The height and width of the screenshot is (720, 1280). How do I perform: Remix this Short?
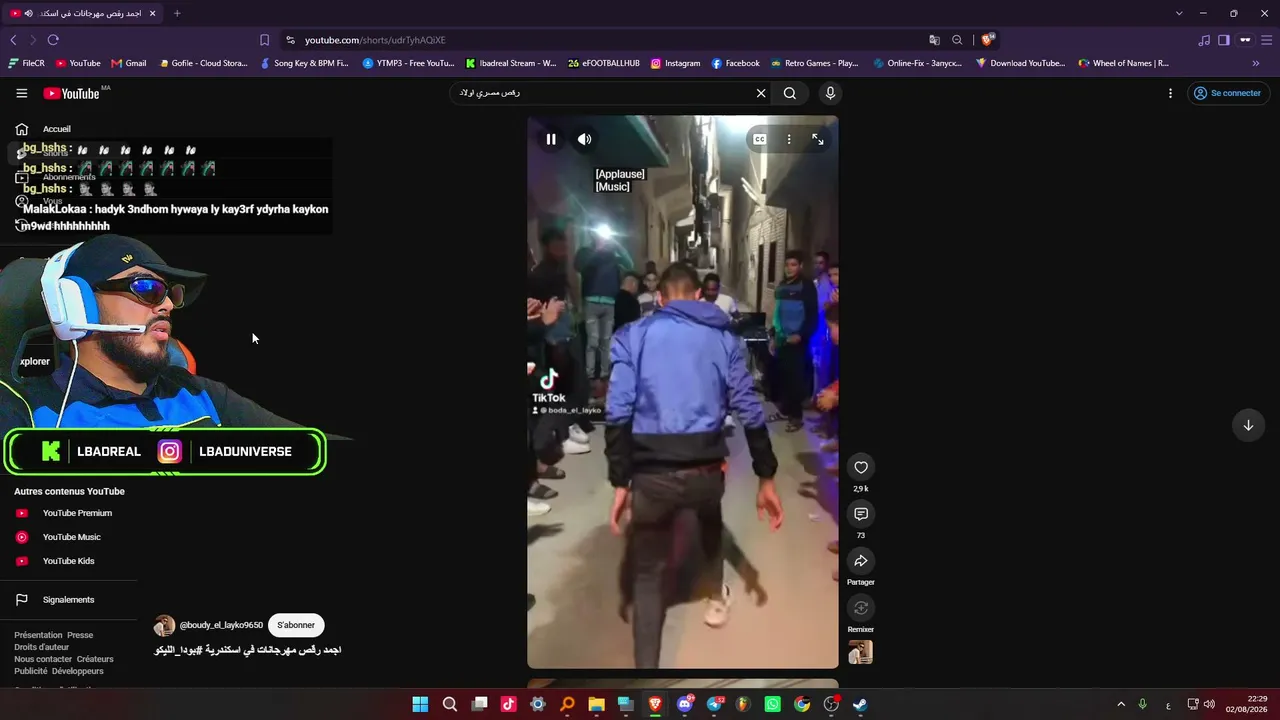coord(861,608)
